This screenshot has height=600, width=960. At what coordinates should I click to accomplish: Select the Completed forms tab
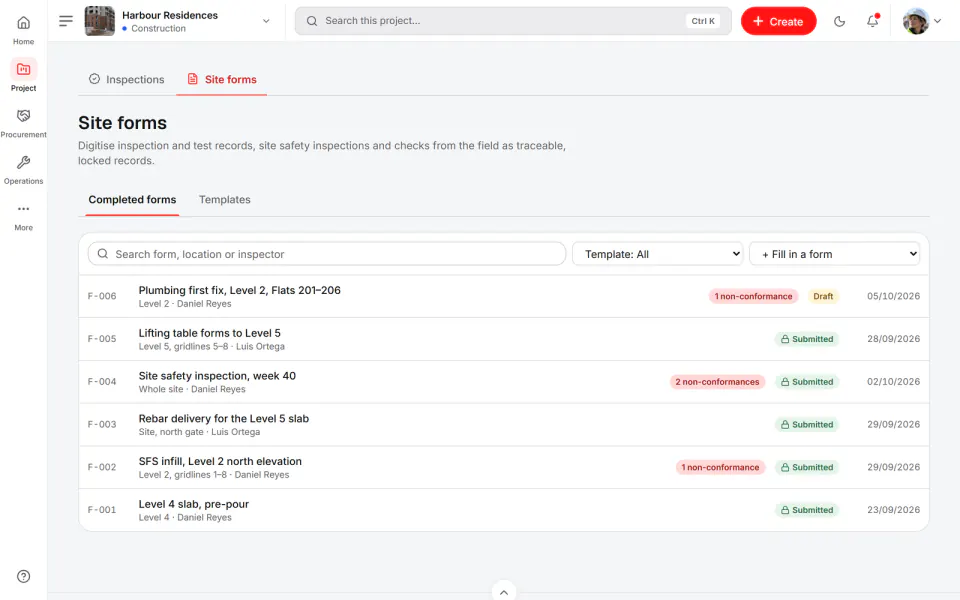[132, 200]
